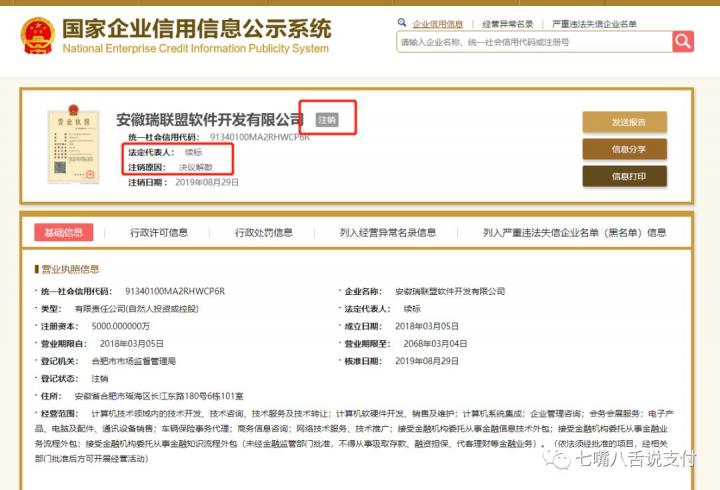Click the national emblem logo
The width and height of the screenshot is (720, 490).
(x=38, y=36)
